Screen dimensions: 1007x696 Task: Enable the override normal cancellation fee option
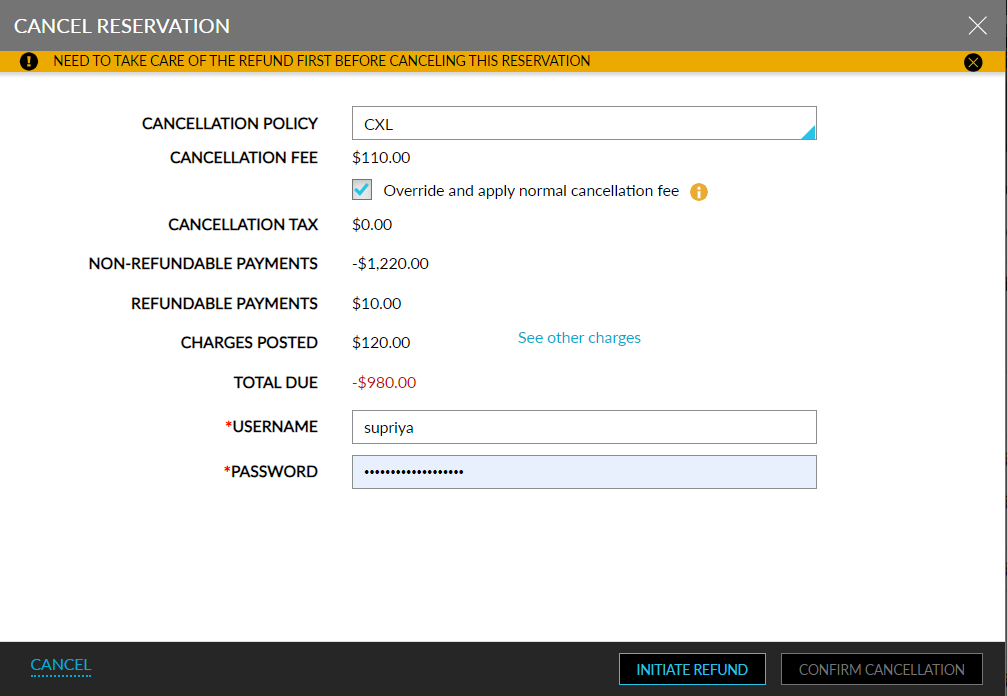[361, 189]
